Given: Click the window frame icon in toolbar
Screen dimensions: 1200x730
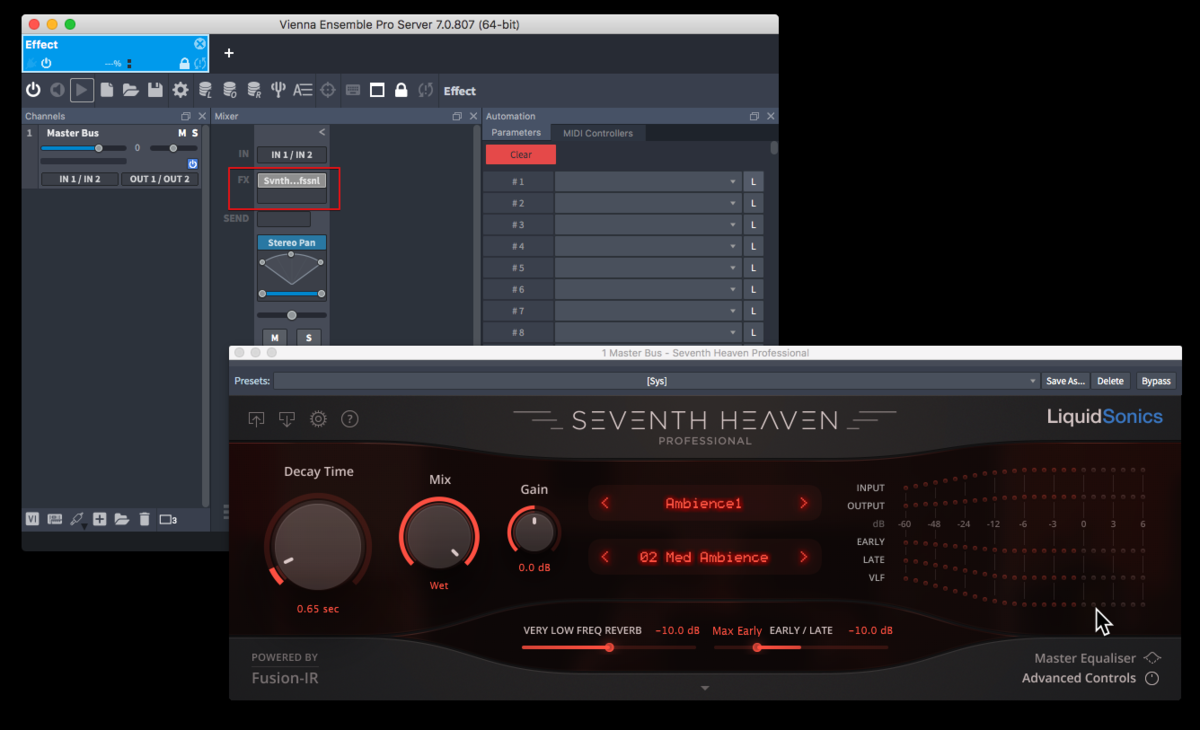Looking at the screenshot, I should 377,90.
